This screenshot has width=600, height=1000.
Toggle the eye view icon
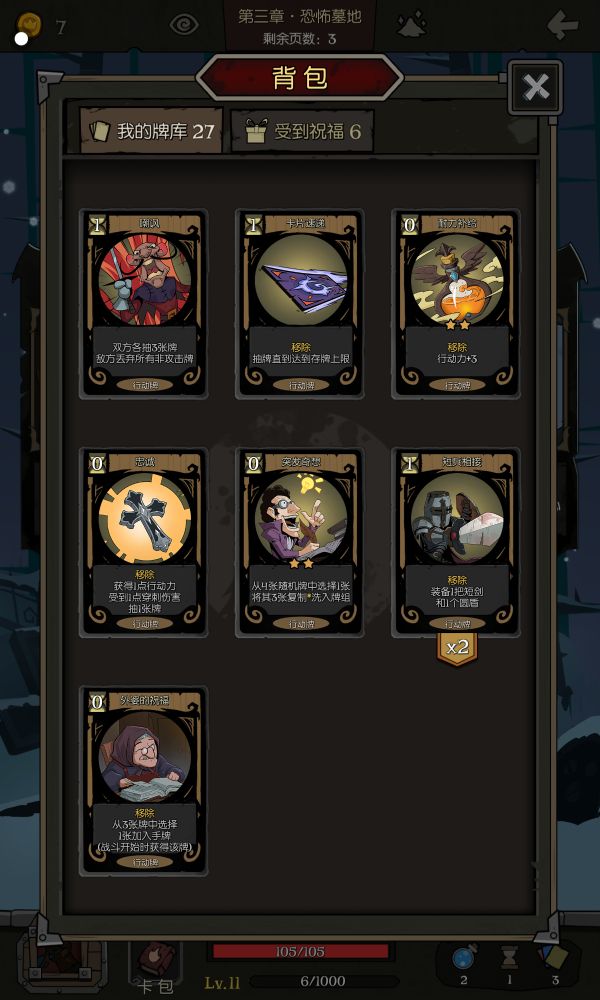184,25
